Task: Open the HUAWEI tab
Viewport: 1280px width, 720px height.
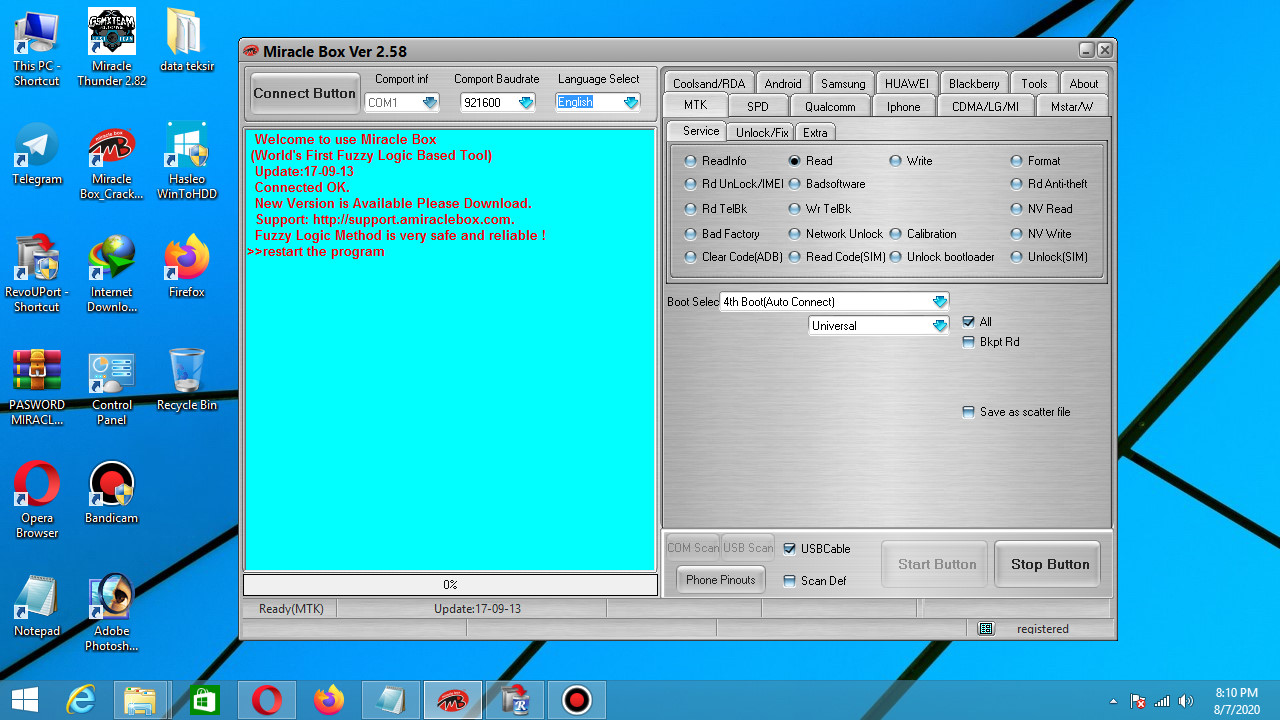Action: tap(907, 83)
